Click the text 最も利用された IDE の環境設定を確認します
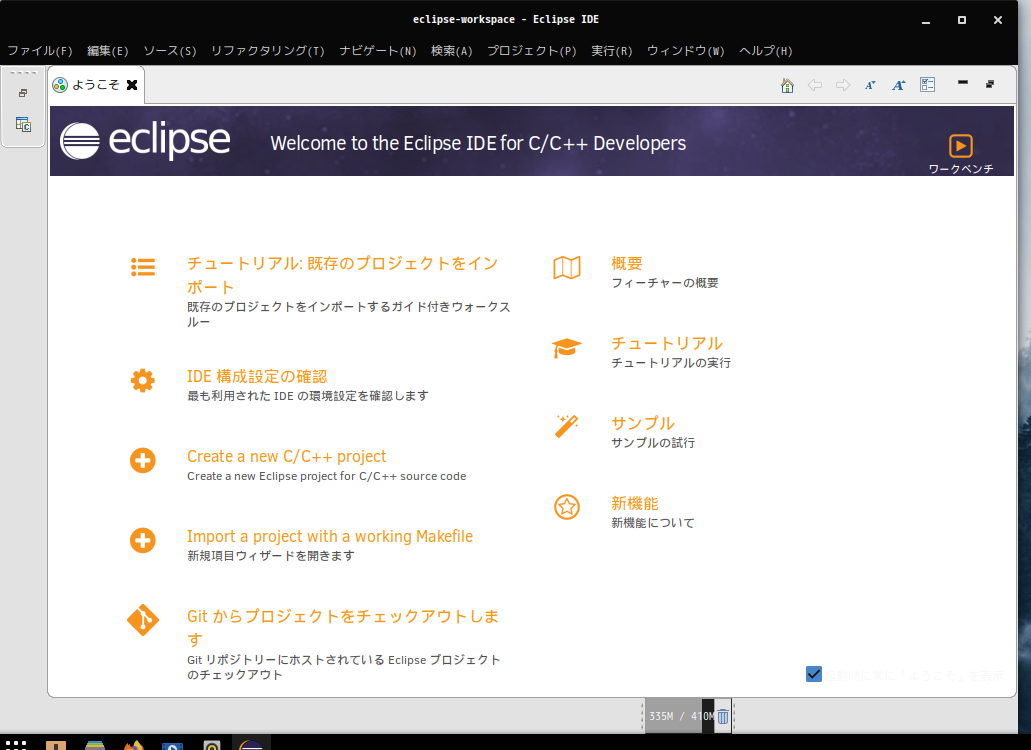The height and width of the screenshot is (750, 1031). coord(308,396)
